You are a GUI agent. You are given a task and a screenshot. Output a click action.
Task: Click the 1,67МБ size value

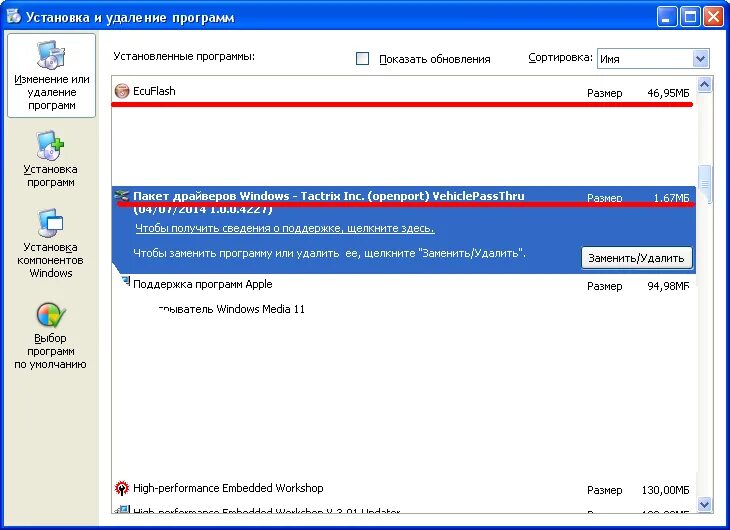pos(671,198)
